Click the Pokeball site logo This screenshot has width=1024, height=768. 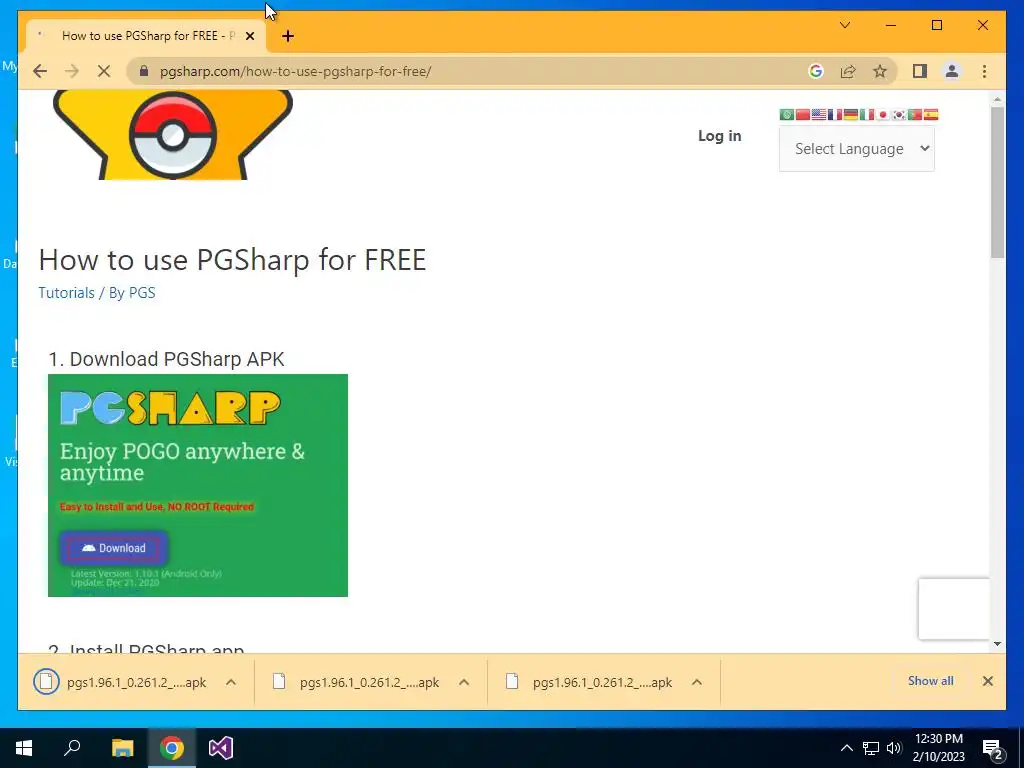click(172, 135)
